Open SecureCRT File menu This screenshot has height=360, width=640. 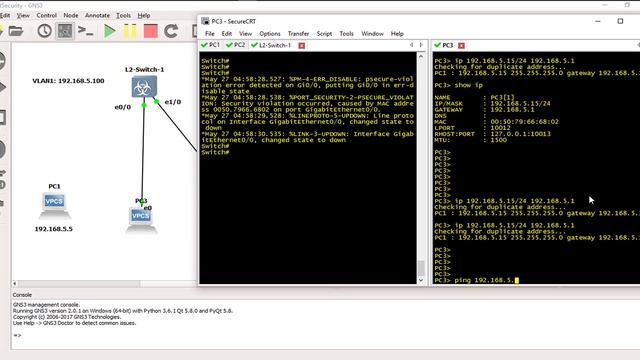point(210,33)
